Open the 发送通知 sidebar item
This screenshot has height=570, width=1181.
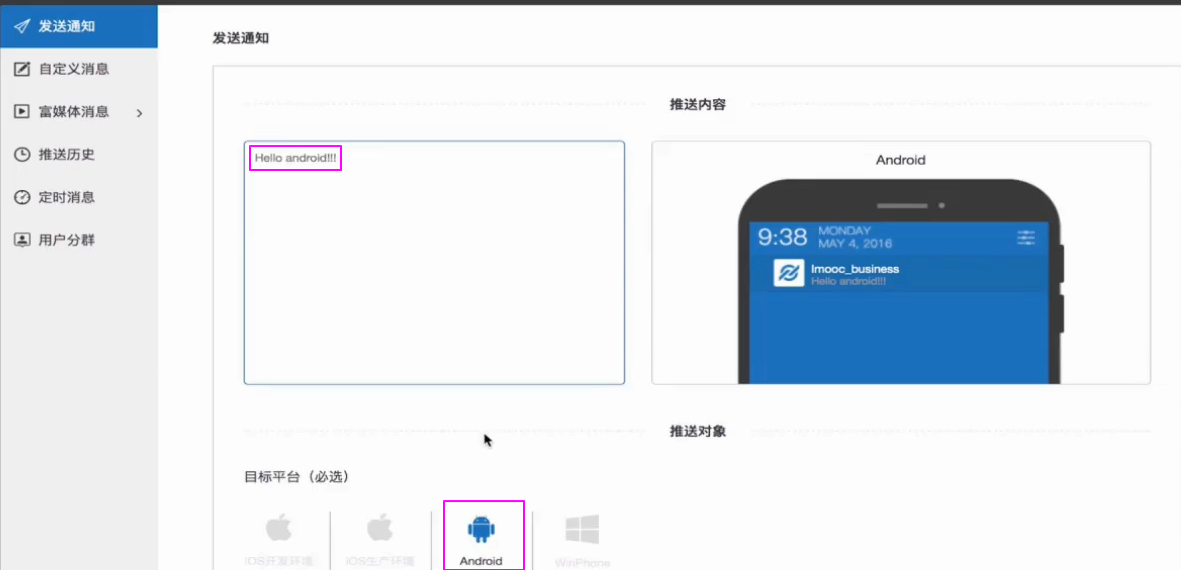point(78,26)
